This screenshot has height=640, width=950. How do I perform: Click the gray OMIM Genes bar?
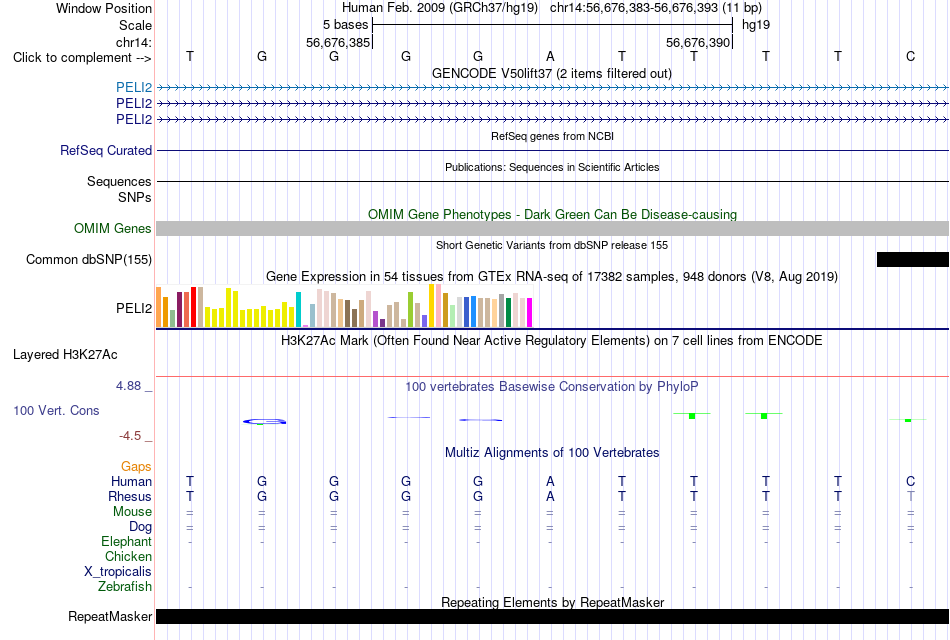click(553, 228)
